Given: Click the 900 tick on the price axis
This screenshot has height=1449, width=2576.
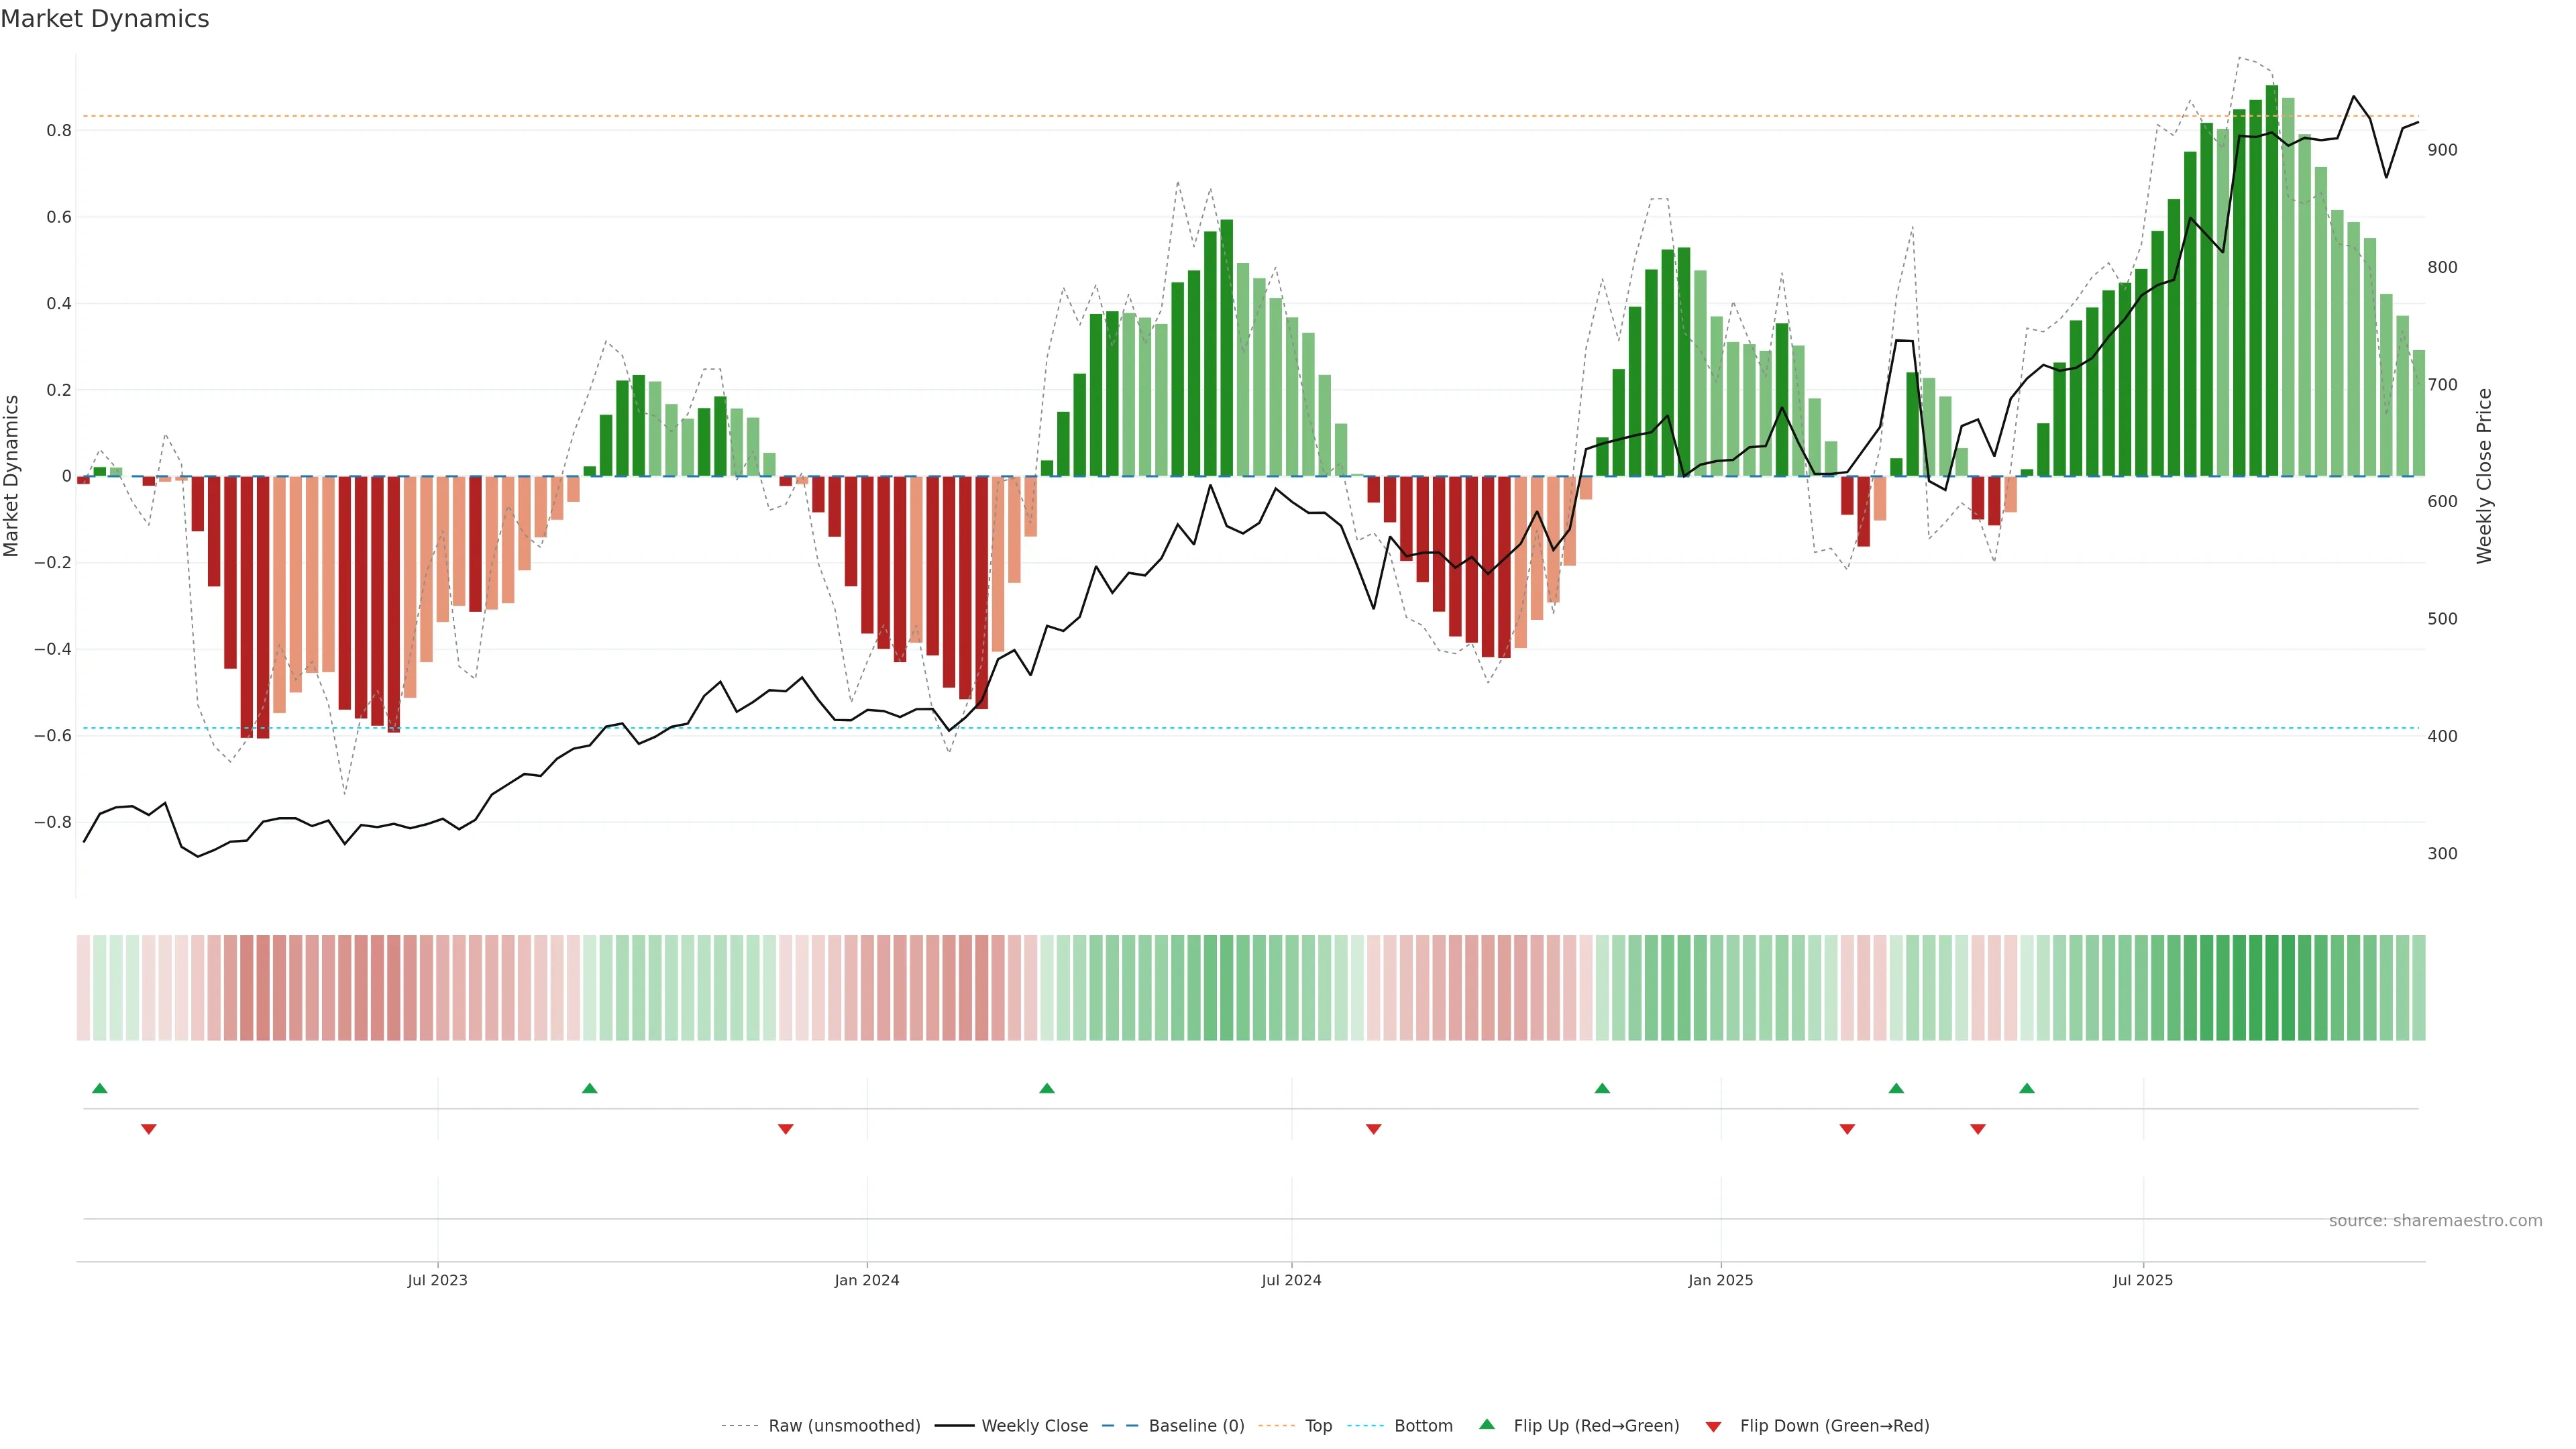Looking at the screenshot, I should coord(2442,150).
